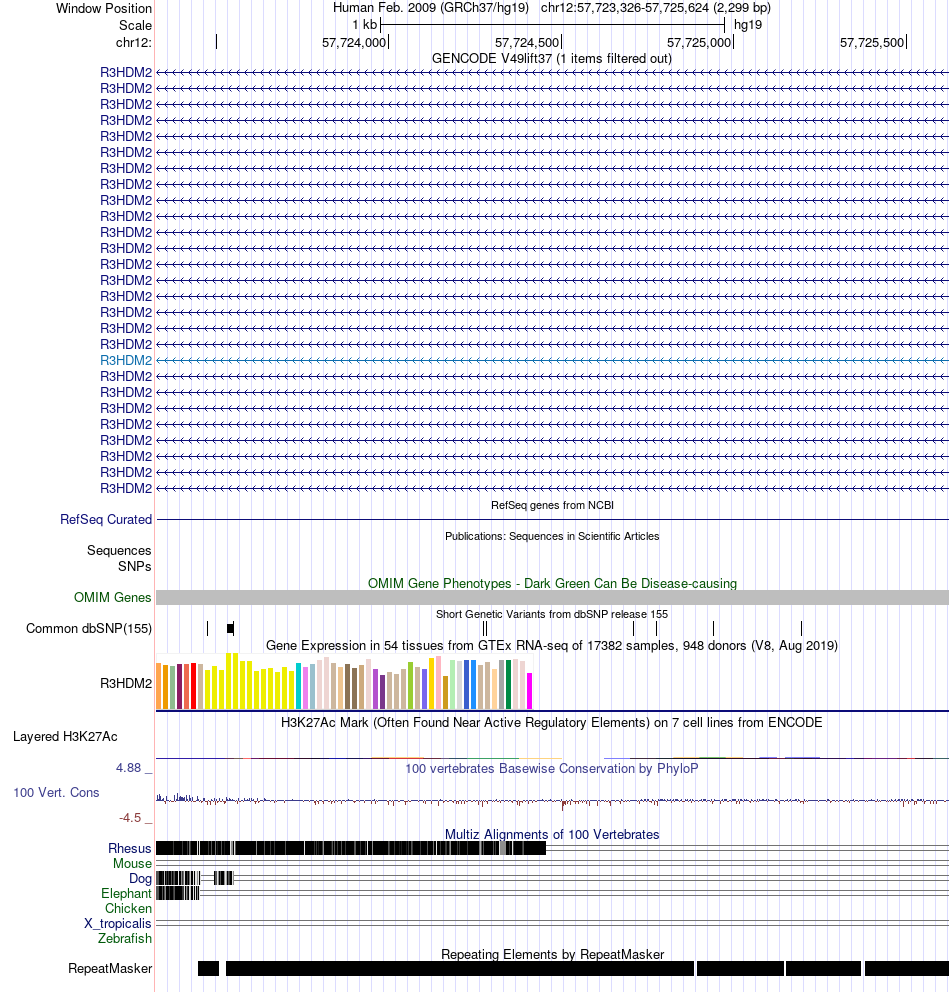Click the Dog alignment label

(x=140, y=878)
